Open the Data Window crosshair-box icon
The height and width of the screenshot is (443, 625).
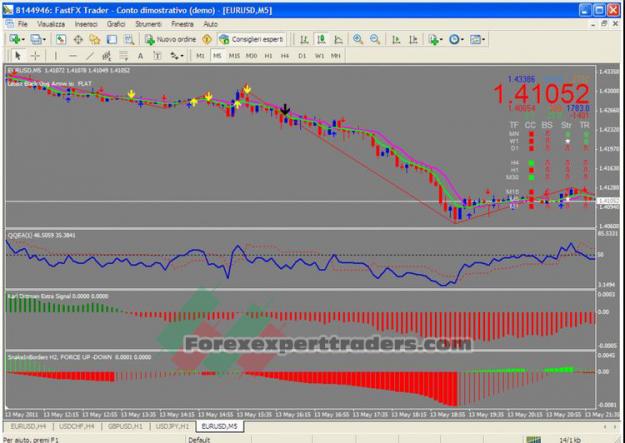point(78,39)
